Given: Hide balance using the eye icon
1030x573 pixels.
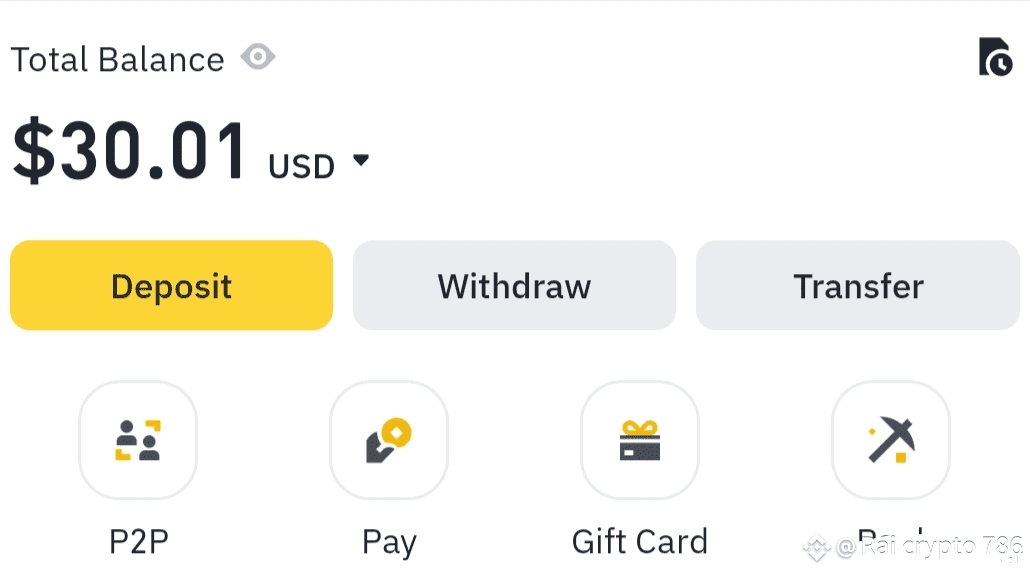Looking at the screenshot, I should (258, 57).
